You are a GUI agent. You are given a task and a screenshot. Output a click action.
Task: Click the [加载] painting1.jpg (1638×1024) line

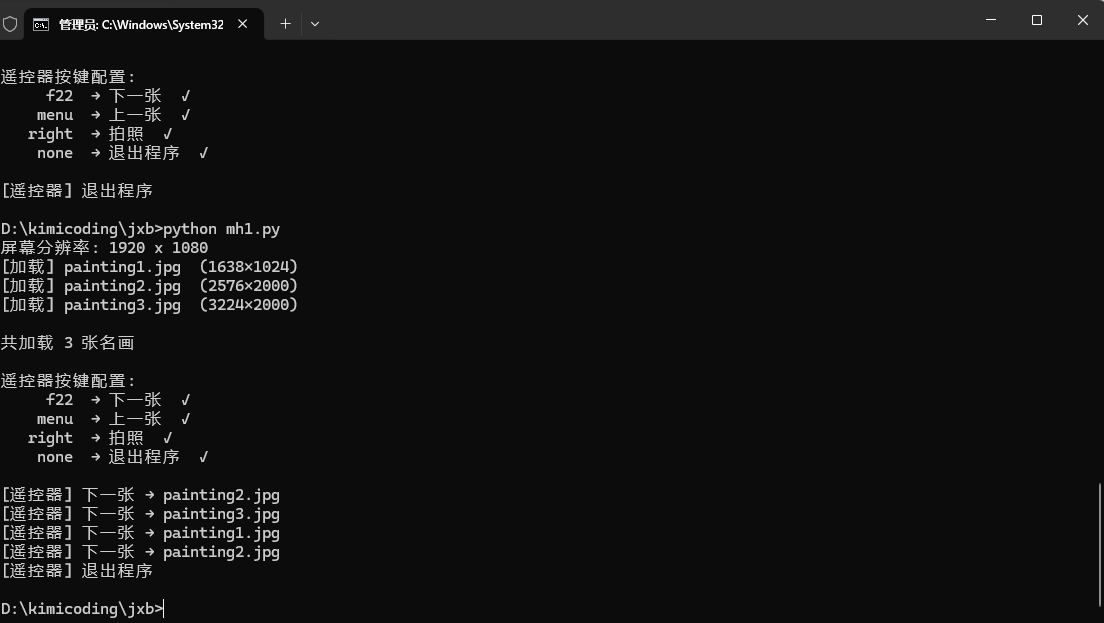(149, 267)
